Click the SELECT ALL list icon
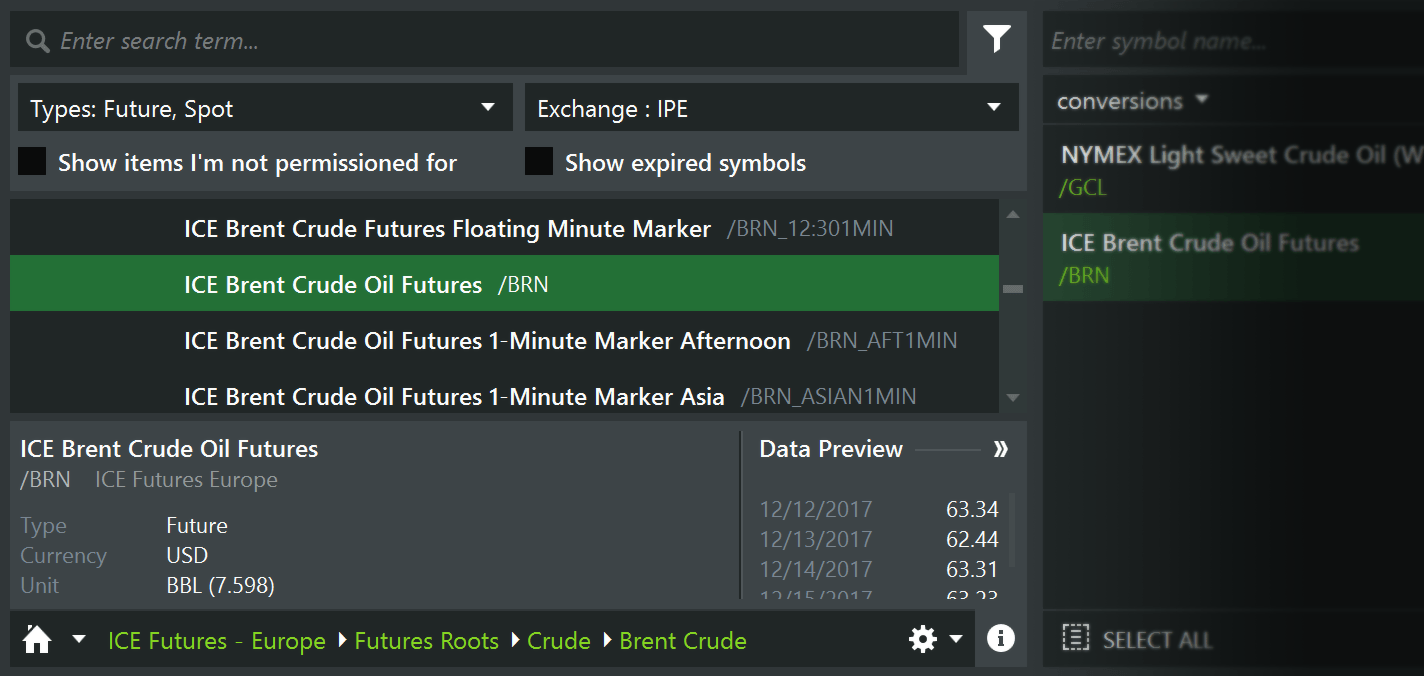Screen dimensions: 1424x676 pyautogui.click(x=1075, y=639)
